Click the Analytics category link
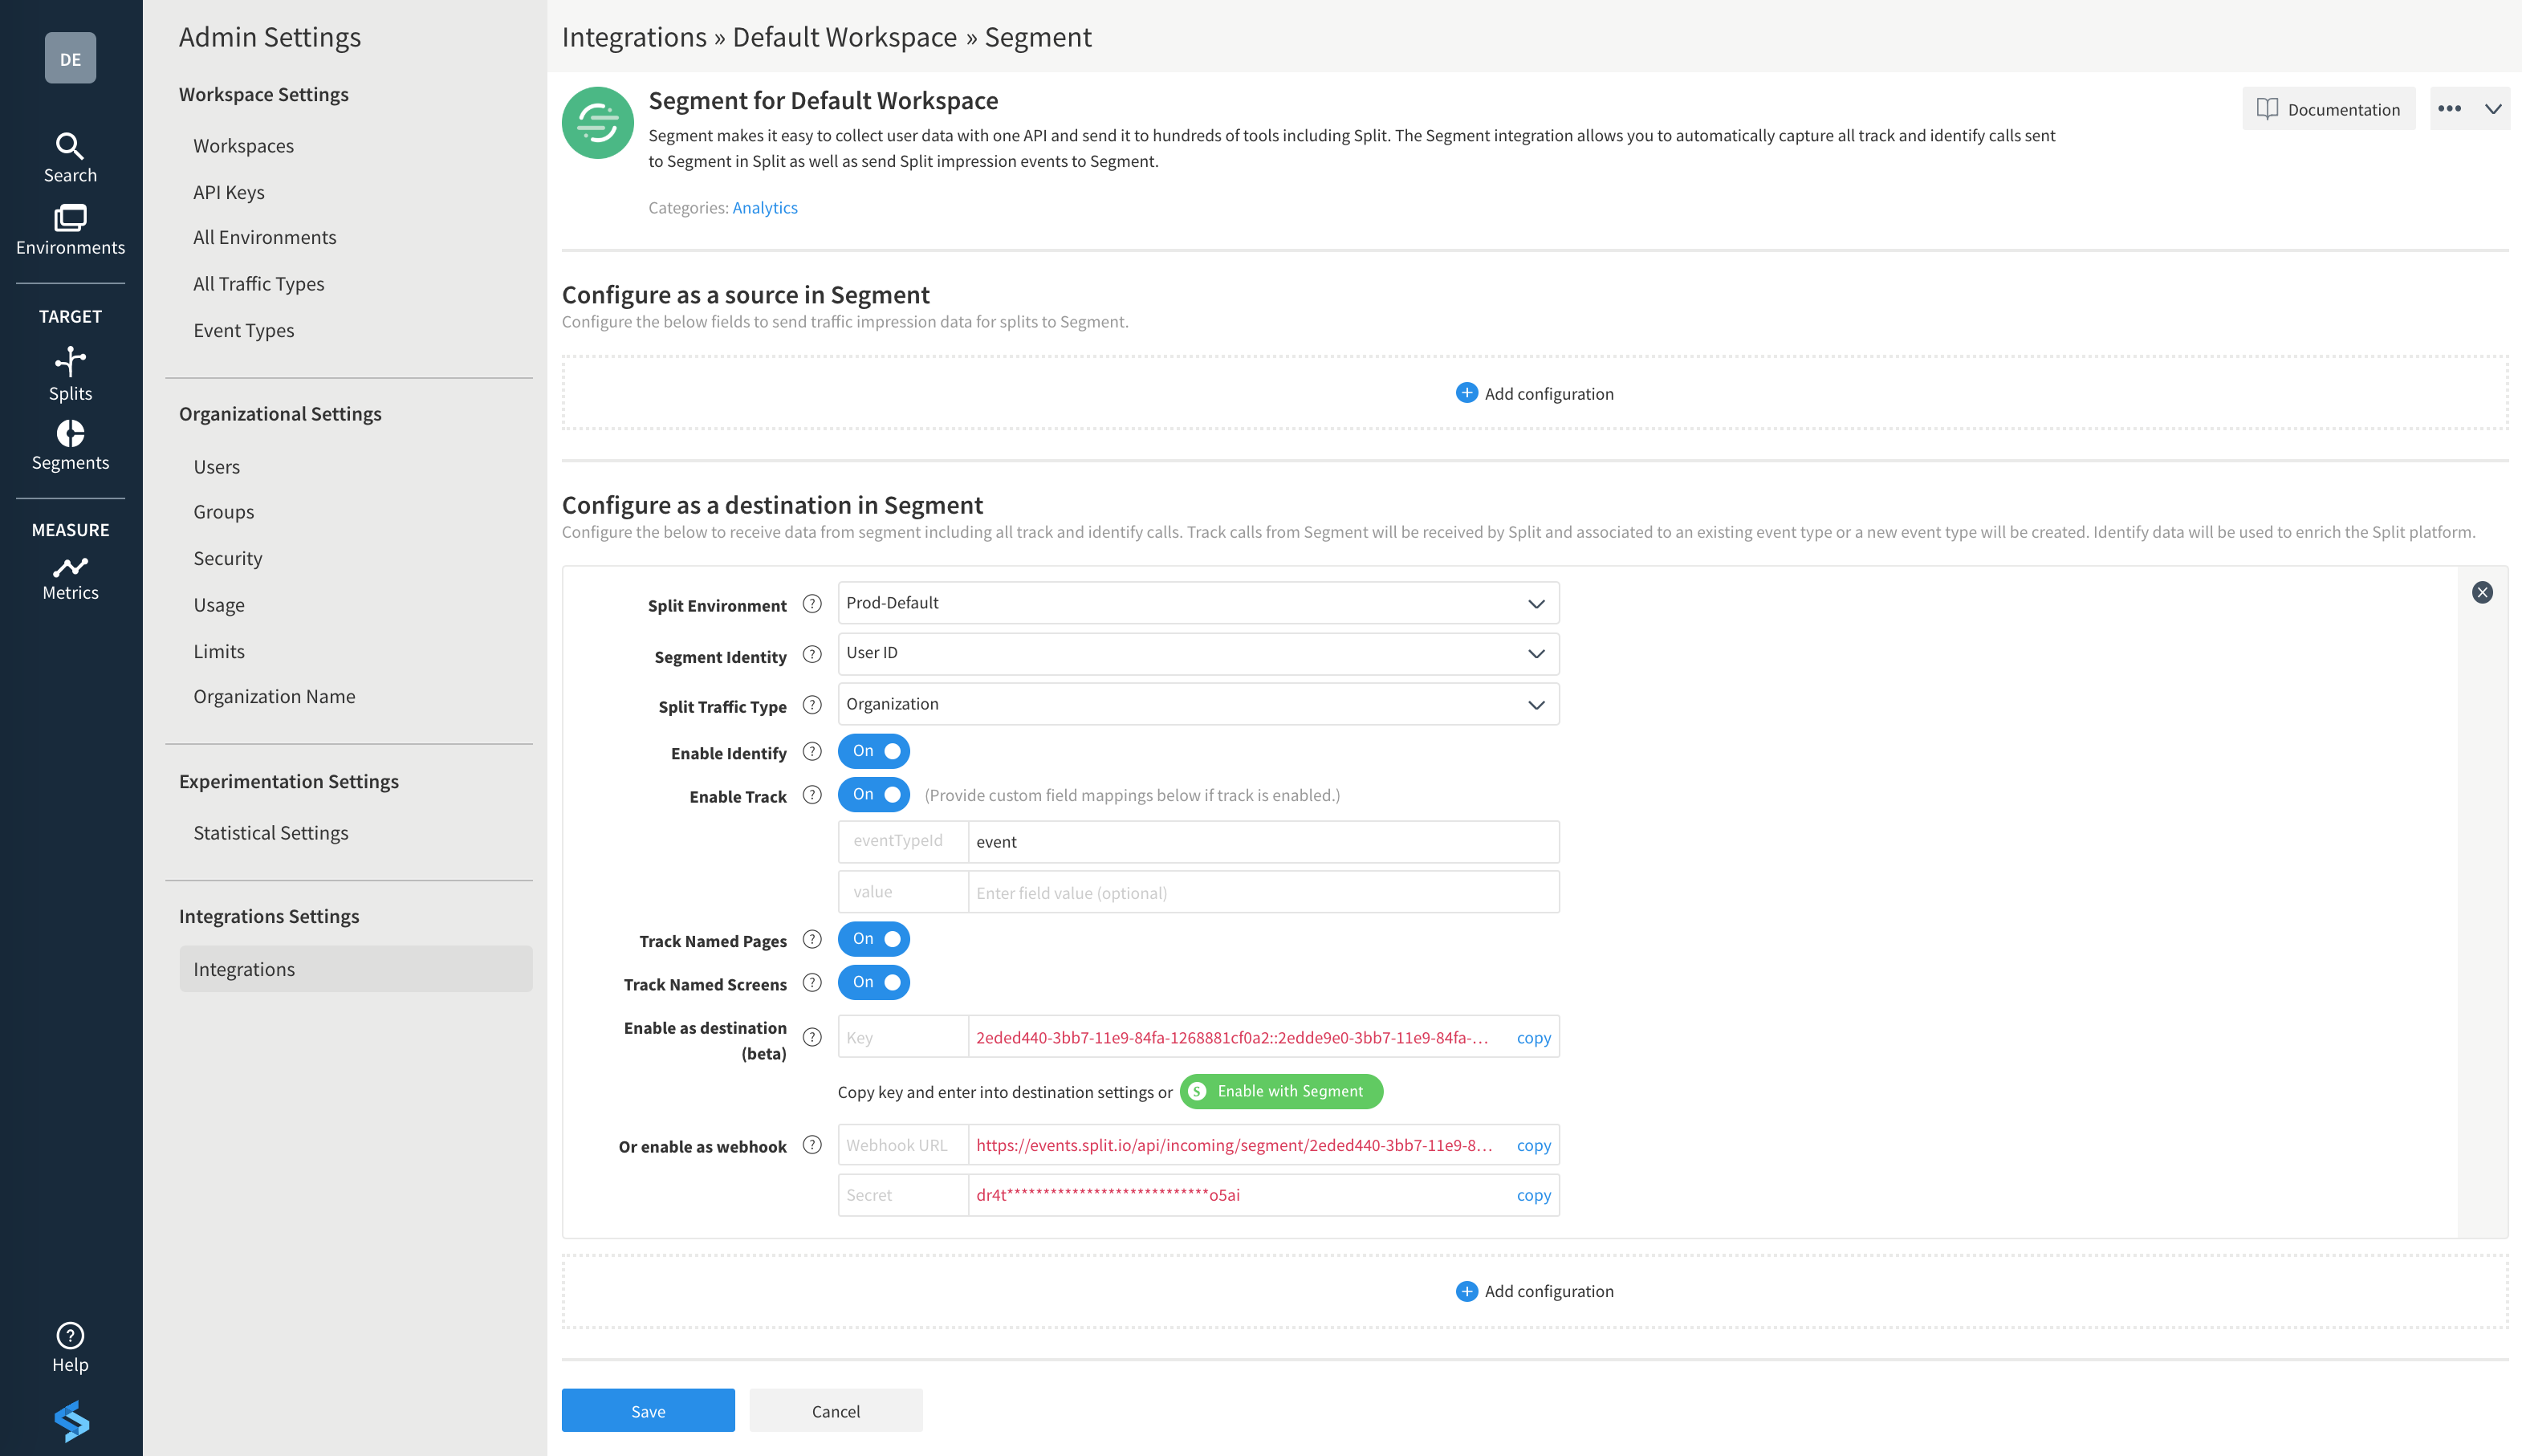2522x1456 pixels. click(x=765, y=207)
